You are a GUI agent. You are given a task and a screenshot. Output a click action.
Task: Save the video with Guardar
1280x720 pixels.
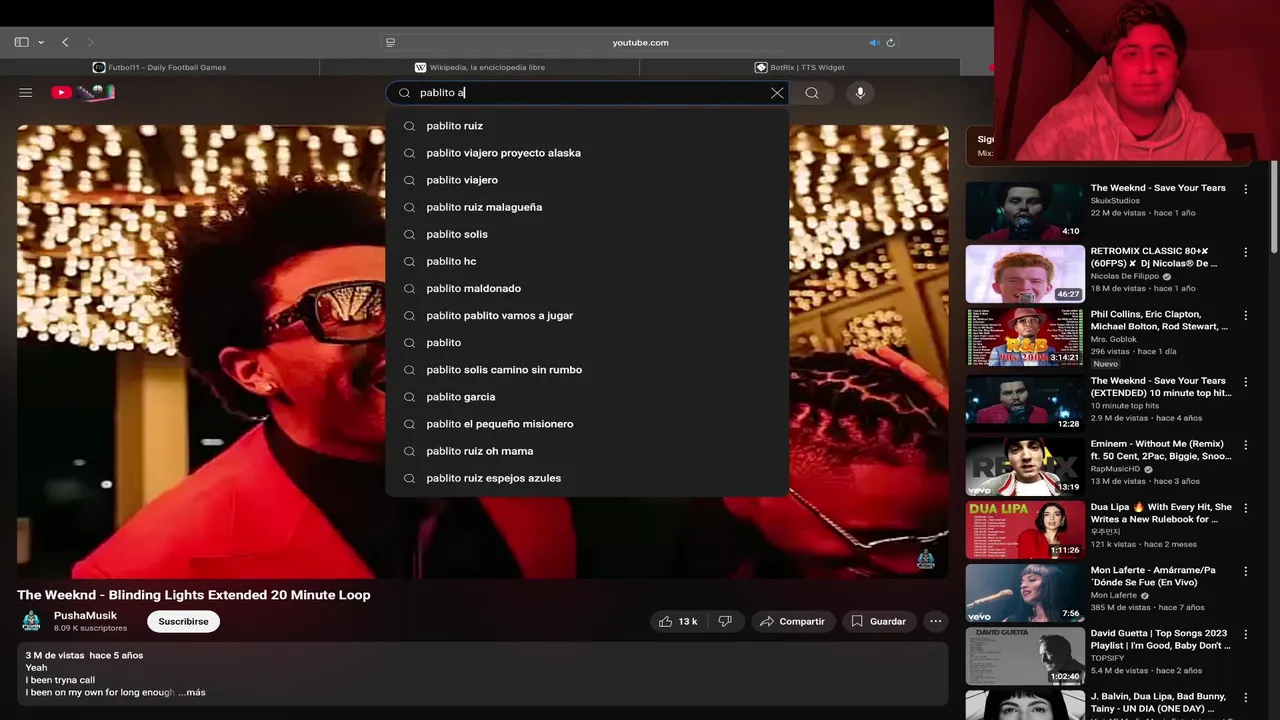coord(878,621)
